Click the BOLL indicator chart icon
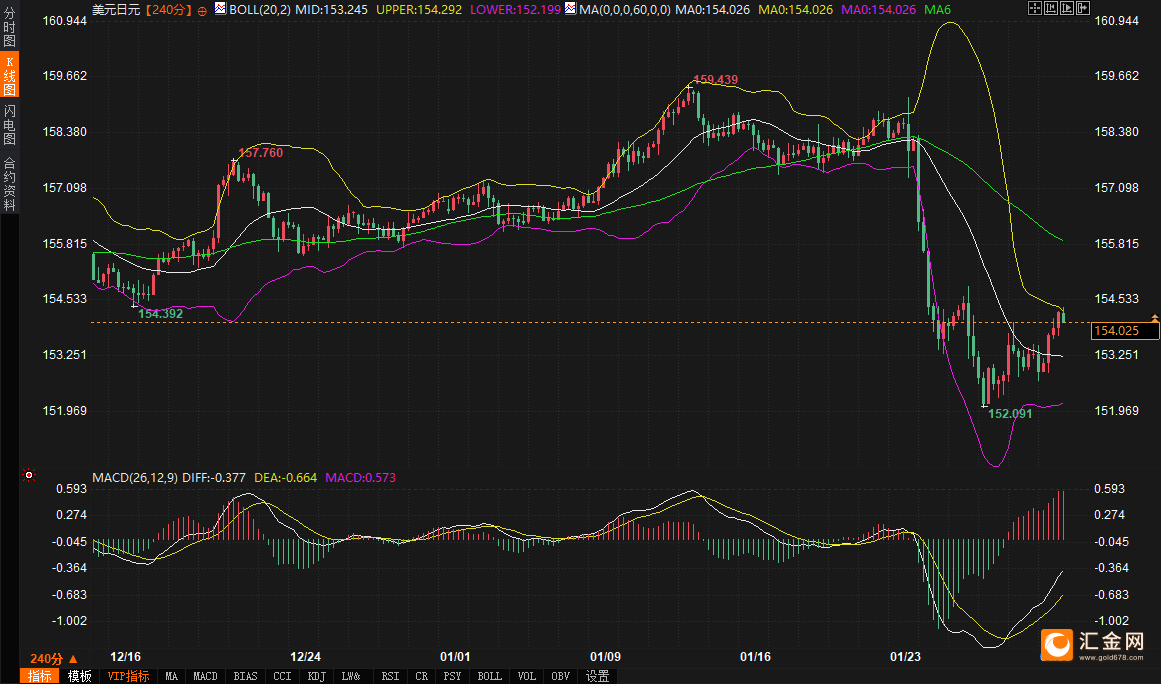This screenshot has width=1161, height=684. pyautogui.click(x=221, y=8)
